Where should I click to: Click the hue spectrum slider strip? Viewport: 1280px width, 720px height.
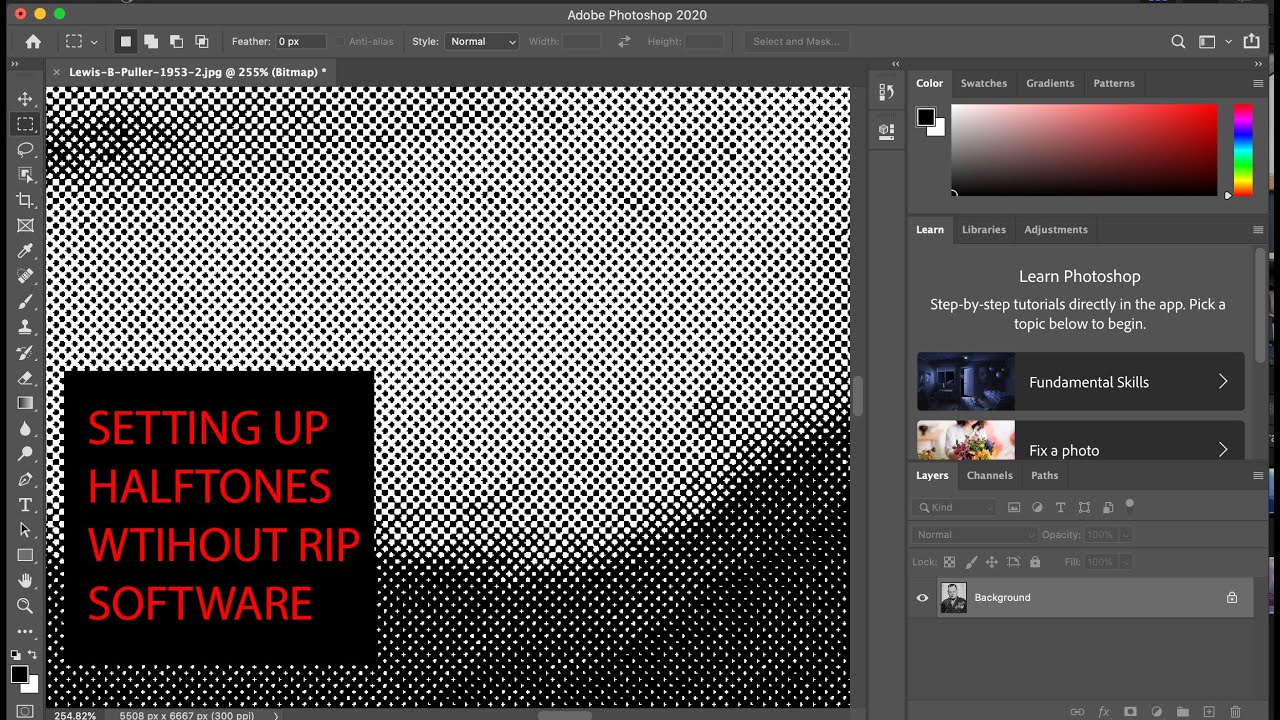pos(1242,150)
